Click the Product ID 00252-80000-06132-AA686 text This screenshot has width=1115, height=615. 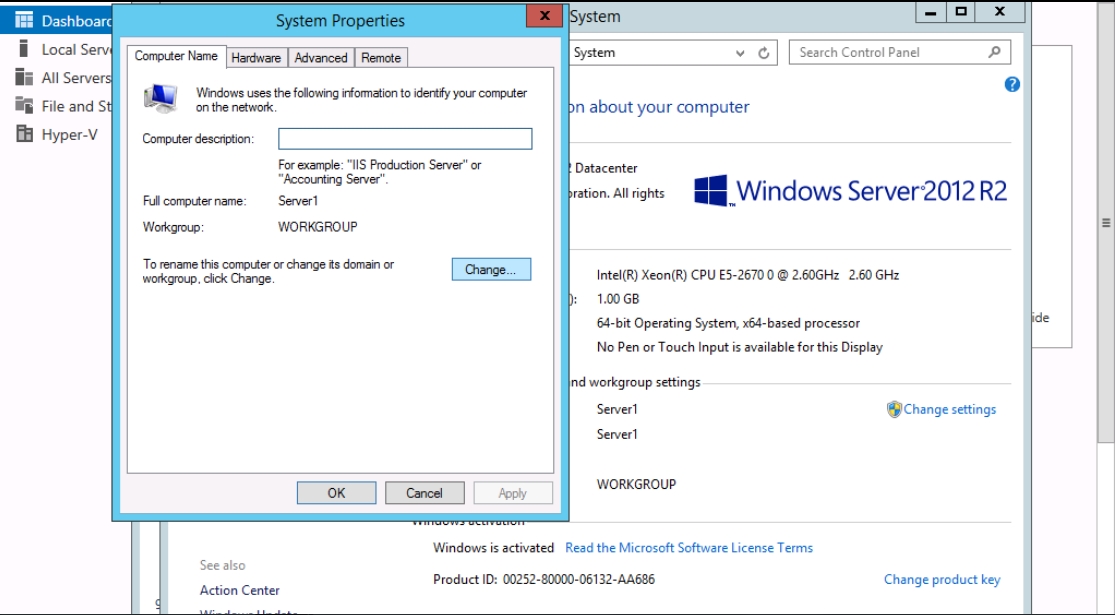pyautogui.click(x=544, y=579)
